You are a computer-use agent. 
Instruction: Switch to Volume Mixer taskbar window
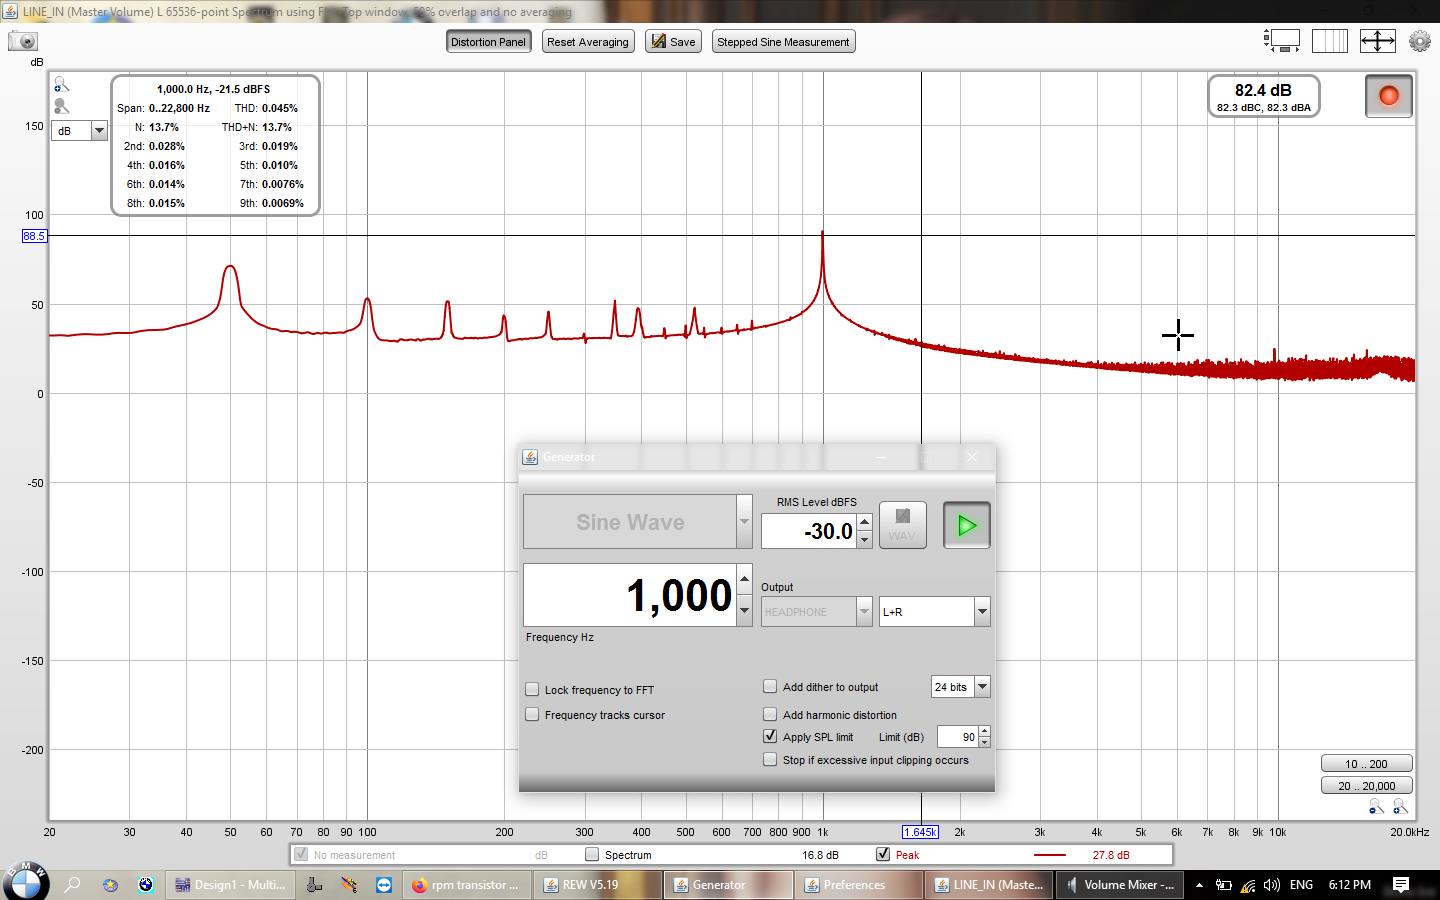tap(1121, 884)
